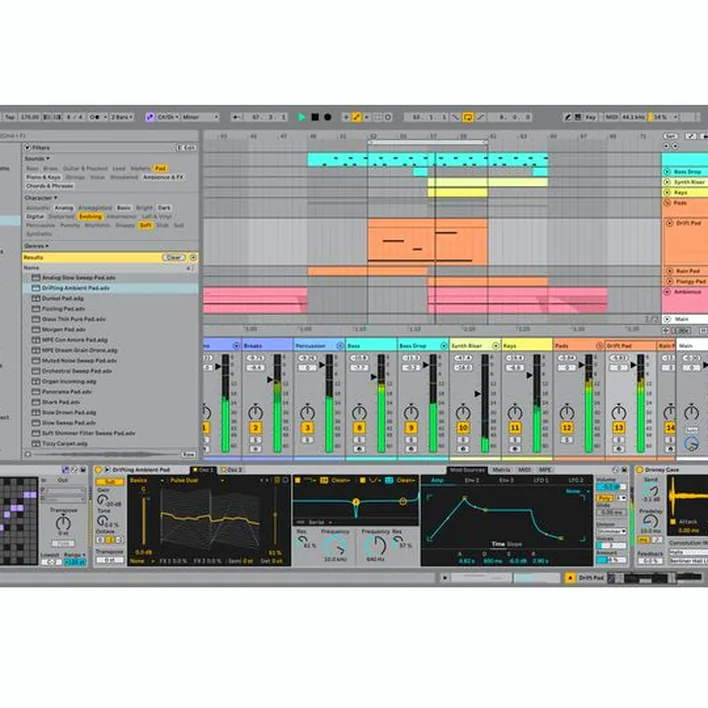
Task: Switch to the Osc 2 tab
Action: [232, 470]
